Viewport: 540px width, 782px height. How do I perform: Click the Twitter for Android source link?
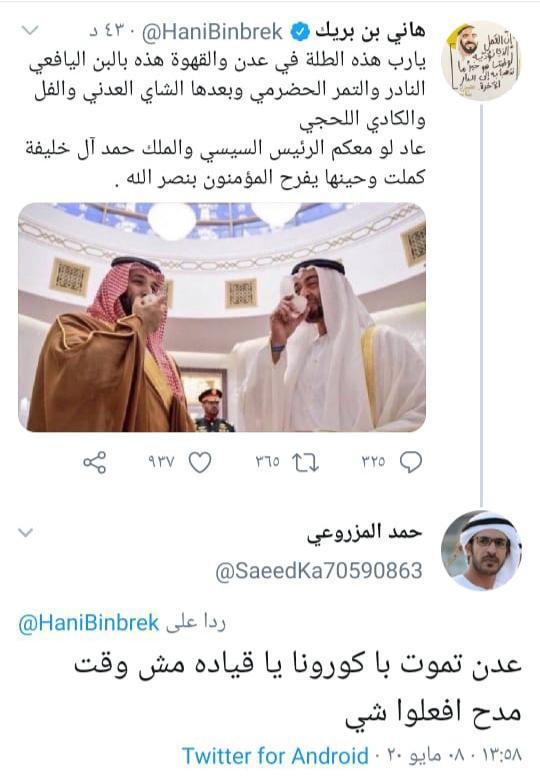pyautogui.click(x=275, y=756)
